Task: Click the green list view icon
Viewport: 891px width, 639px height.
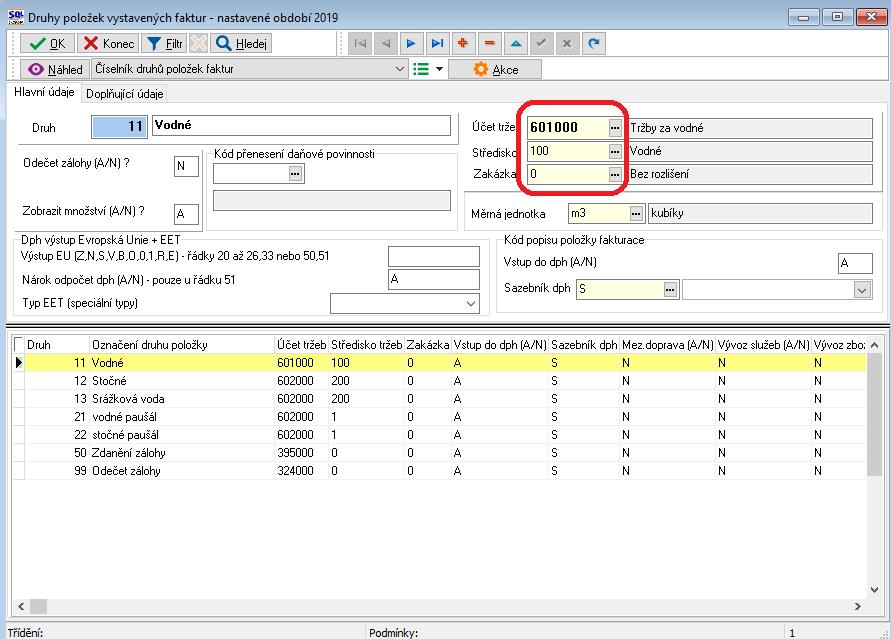Action: 420,69
